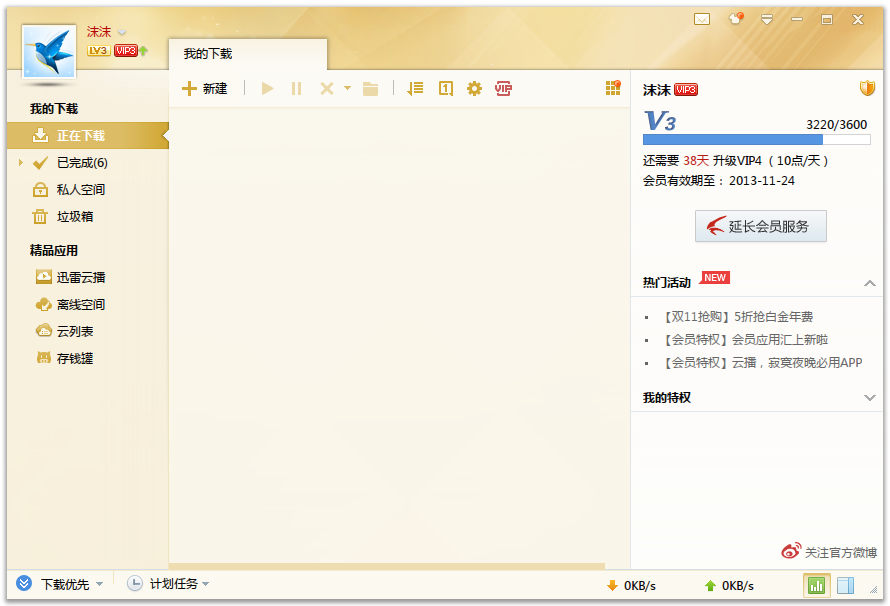Toggle the right sidebar panel icon
This screenshot has width=890, height=606.
point(846,586)
